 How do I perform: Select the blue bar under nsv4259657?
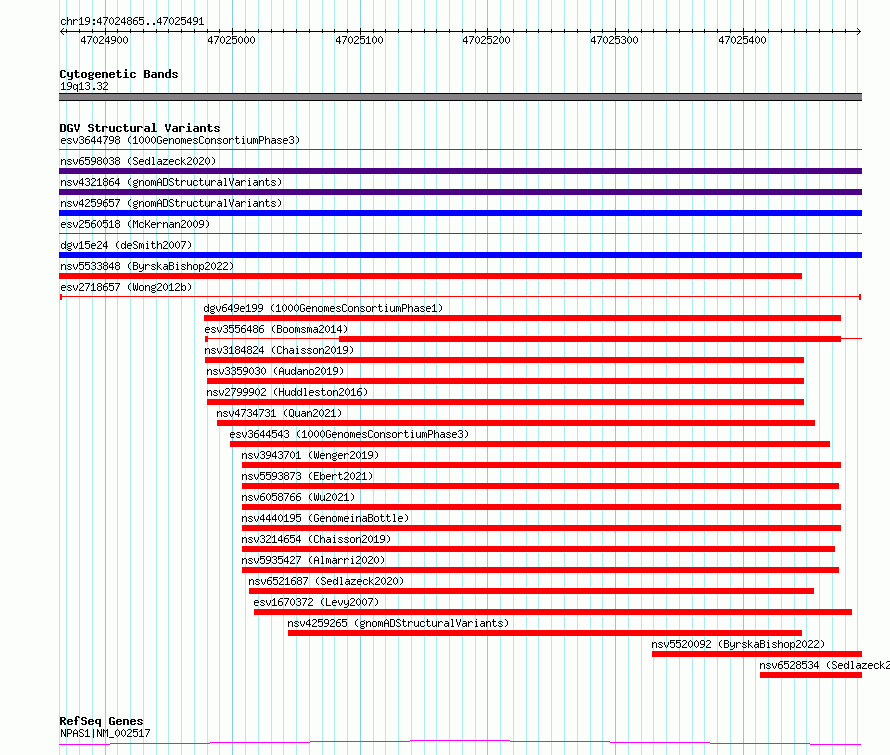click(x=460, y=213)
